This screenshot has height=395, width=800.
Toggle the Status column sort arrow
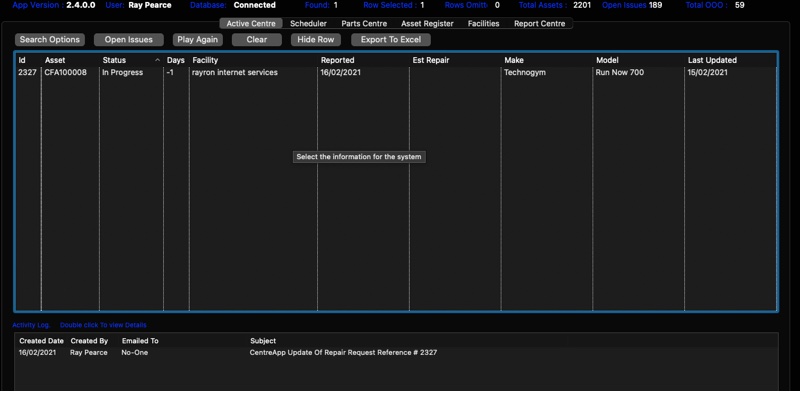click(x=158, y=60)
